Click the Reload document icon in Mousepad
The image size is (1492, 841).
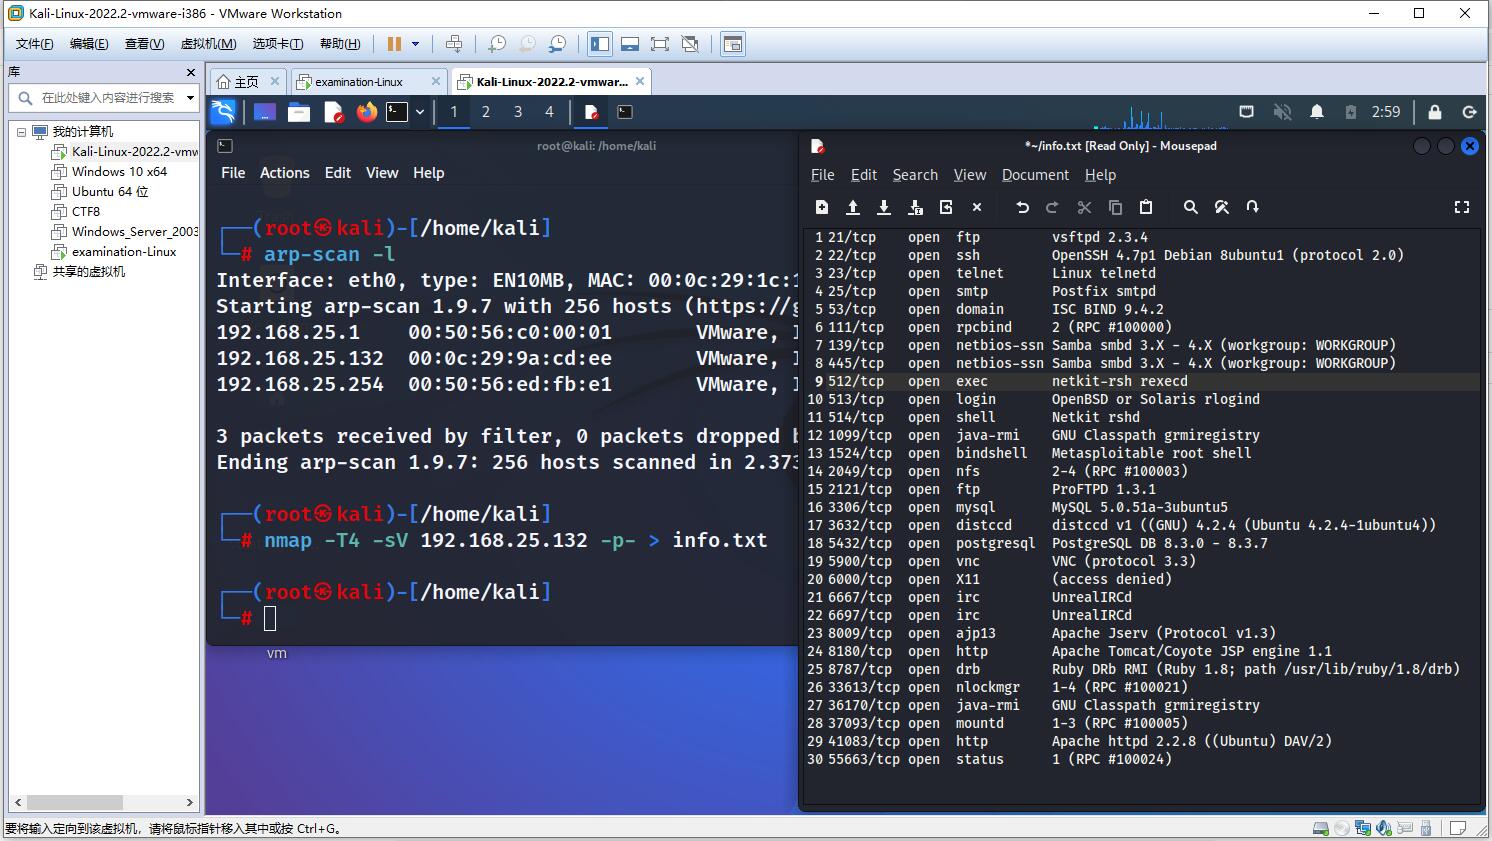(946, 207)
